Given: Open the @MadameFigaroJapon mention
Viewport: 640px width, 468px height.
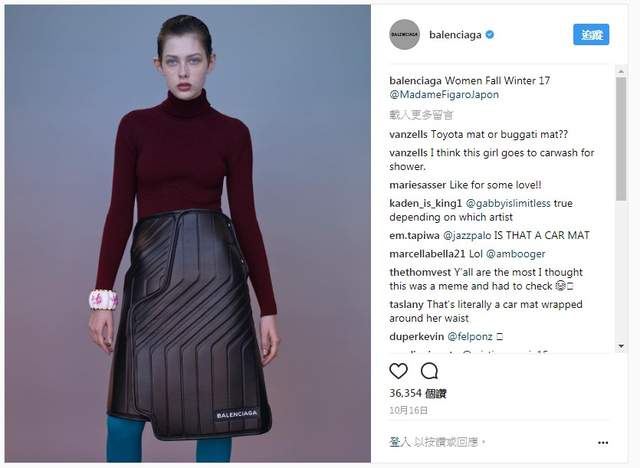Looking at the screenshot, I should 444,95.
